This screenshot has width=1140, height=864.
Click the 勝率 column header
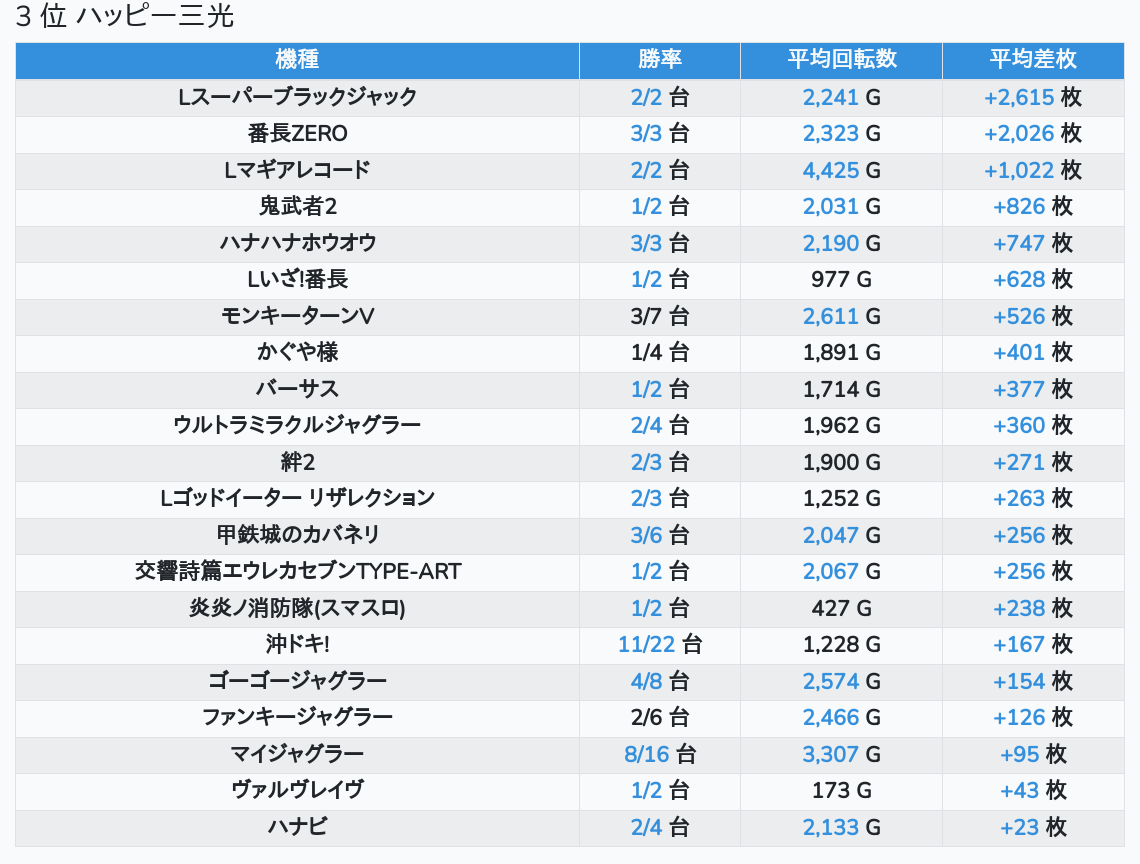[659, 60]
